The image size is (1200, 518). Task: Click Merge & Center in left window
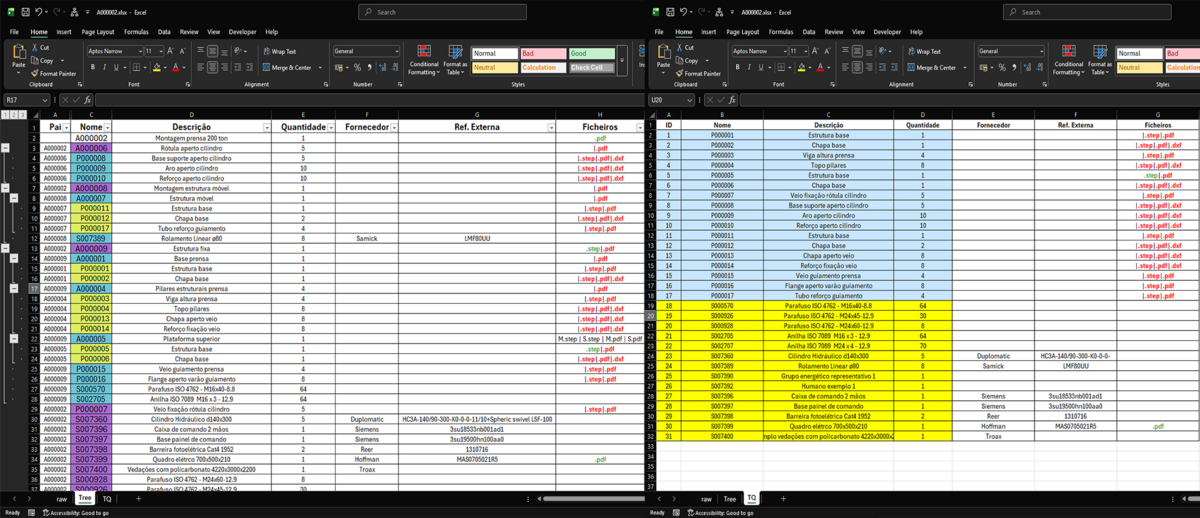coord(287,67)
